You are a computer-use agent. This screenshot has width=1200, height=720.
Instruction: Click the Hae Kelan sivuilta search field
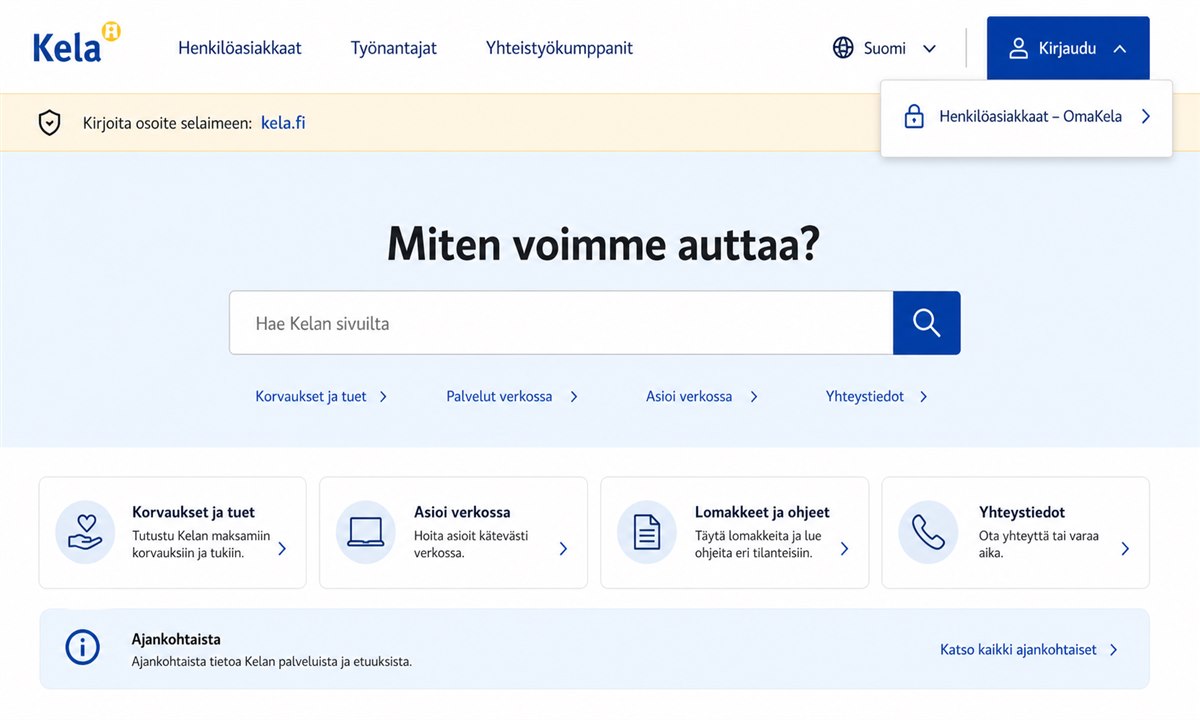(x=561, y=323)
